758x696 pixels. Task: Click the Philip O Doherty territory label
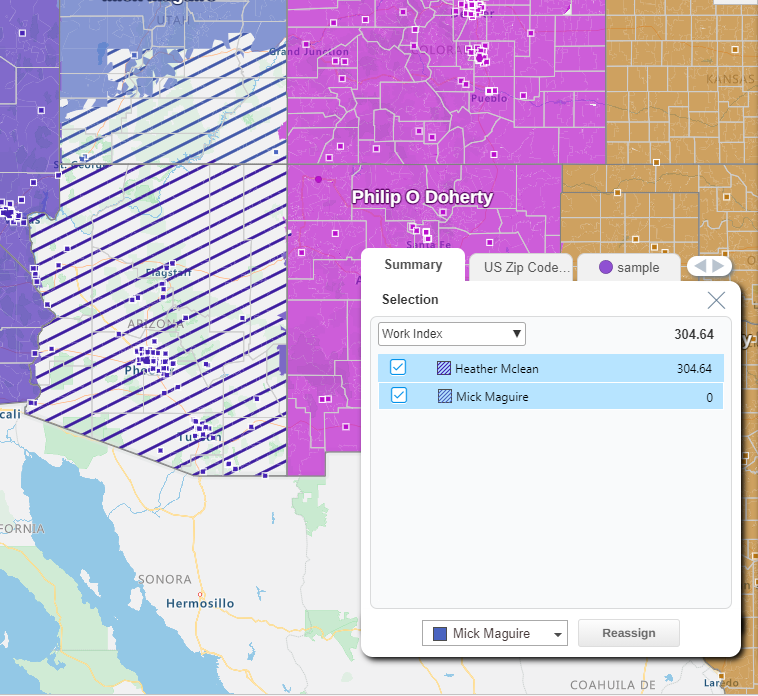pyautogui.click(x=422, y=197)
